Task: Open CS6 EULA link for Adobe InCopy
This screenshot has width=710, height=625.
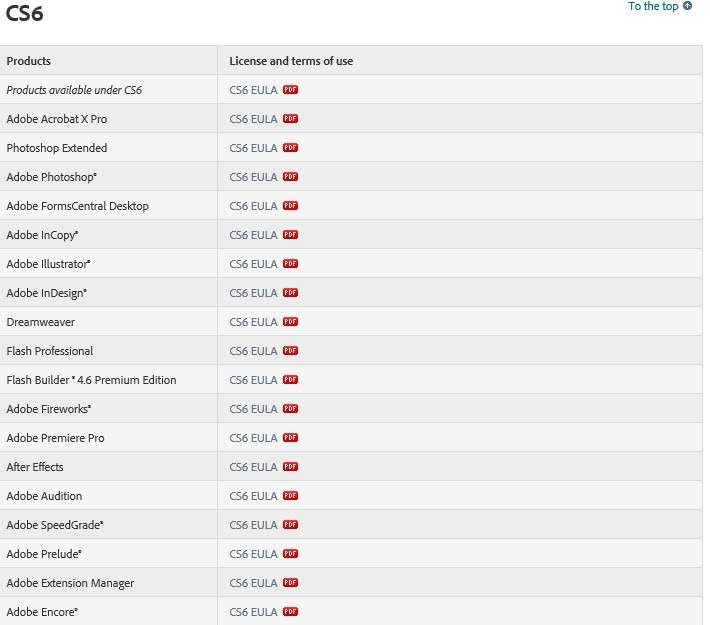Action: click(x=253, y=235)
